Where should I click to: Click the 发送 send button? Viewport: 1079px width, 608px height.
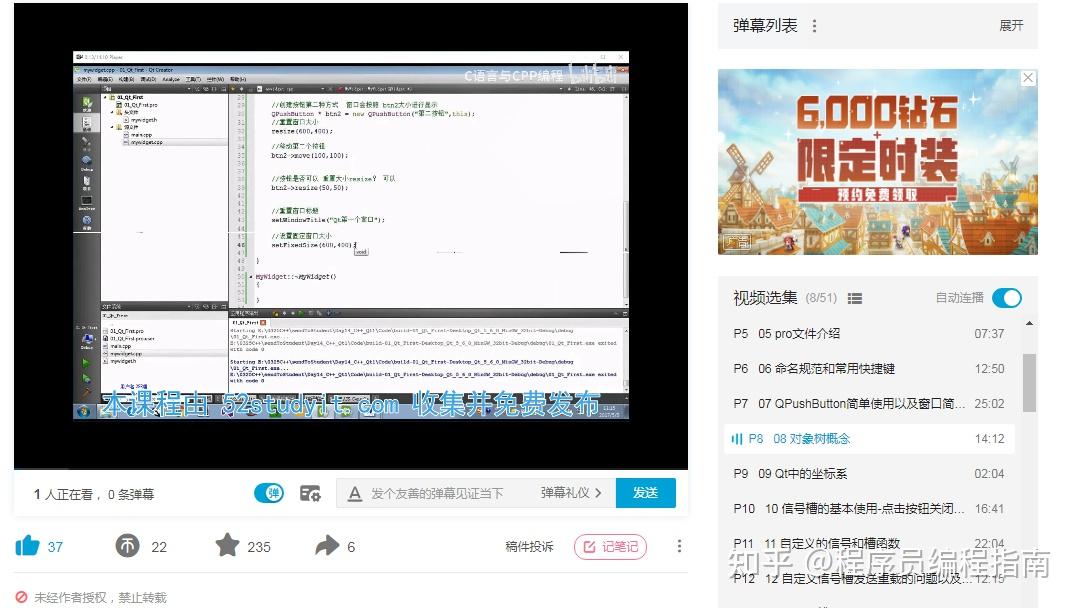coord(646,492)
